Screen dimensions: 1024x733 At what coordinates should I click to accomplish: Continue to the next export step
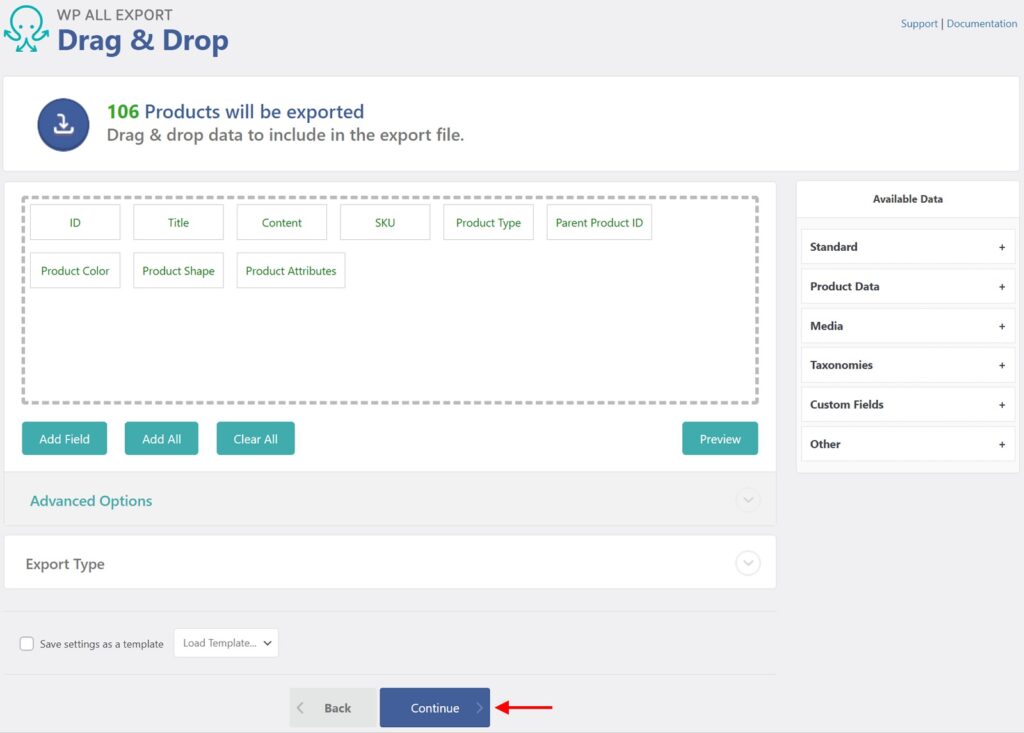(x=435, y=707)
